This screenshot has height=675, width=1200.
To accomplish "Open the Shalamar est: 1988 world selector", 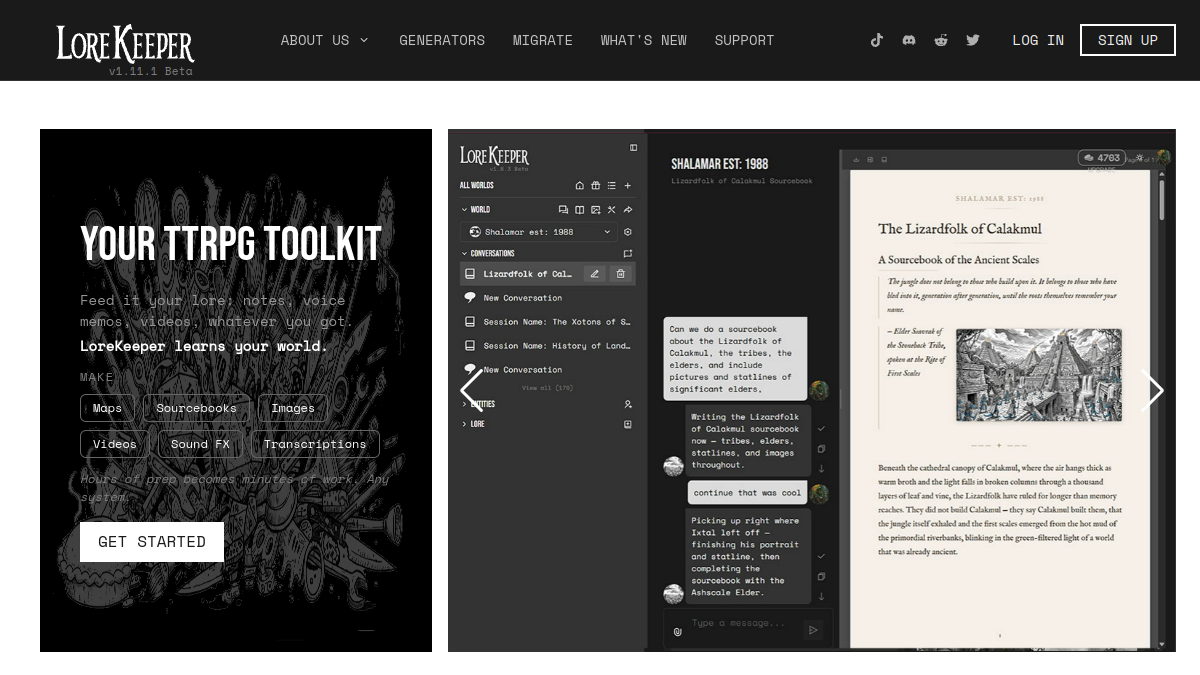I will coord(539,232).
